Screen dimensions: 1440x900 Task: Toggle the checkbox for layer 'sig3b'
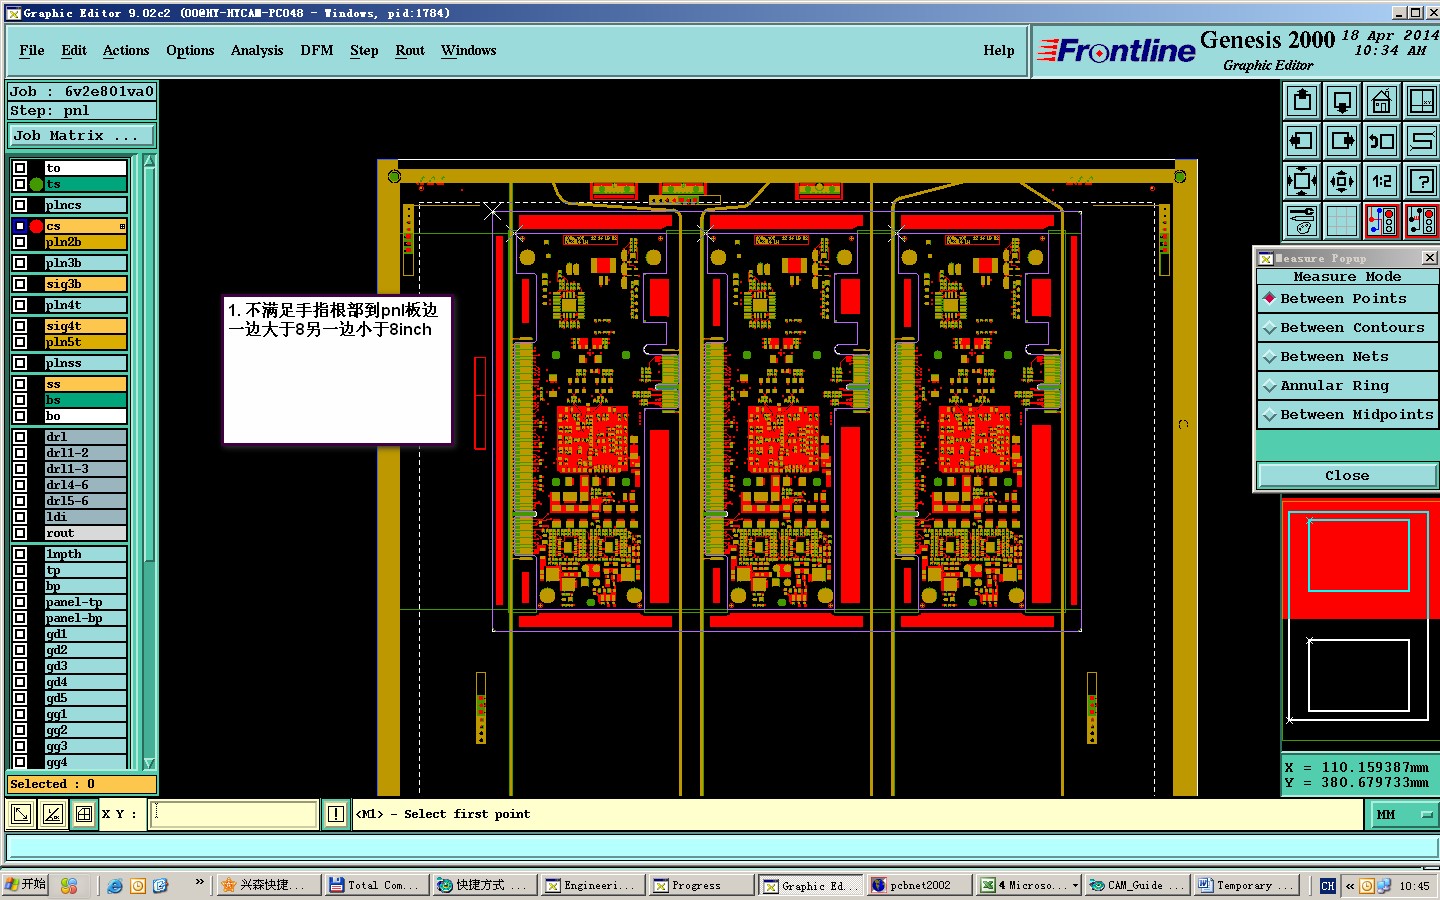pos(20,284)
